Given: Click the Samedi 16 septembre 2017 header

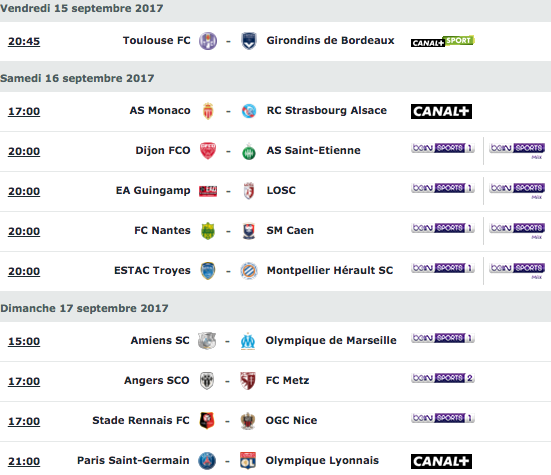Looking at the screenshot, I should pyautogui.click(x=77, y=78).
